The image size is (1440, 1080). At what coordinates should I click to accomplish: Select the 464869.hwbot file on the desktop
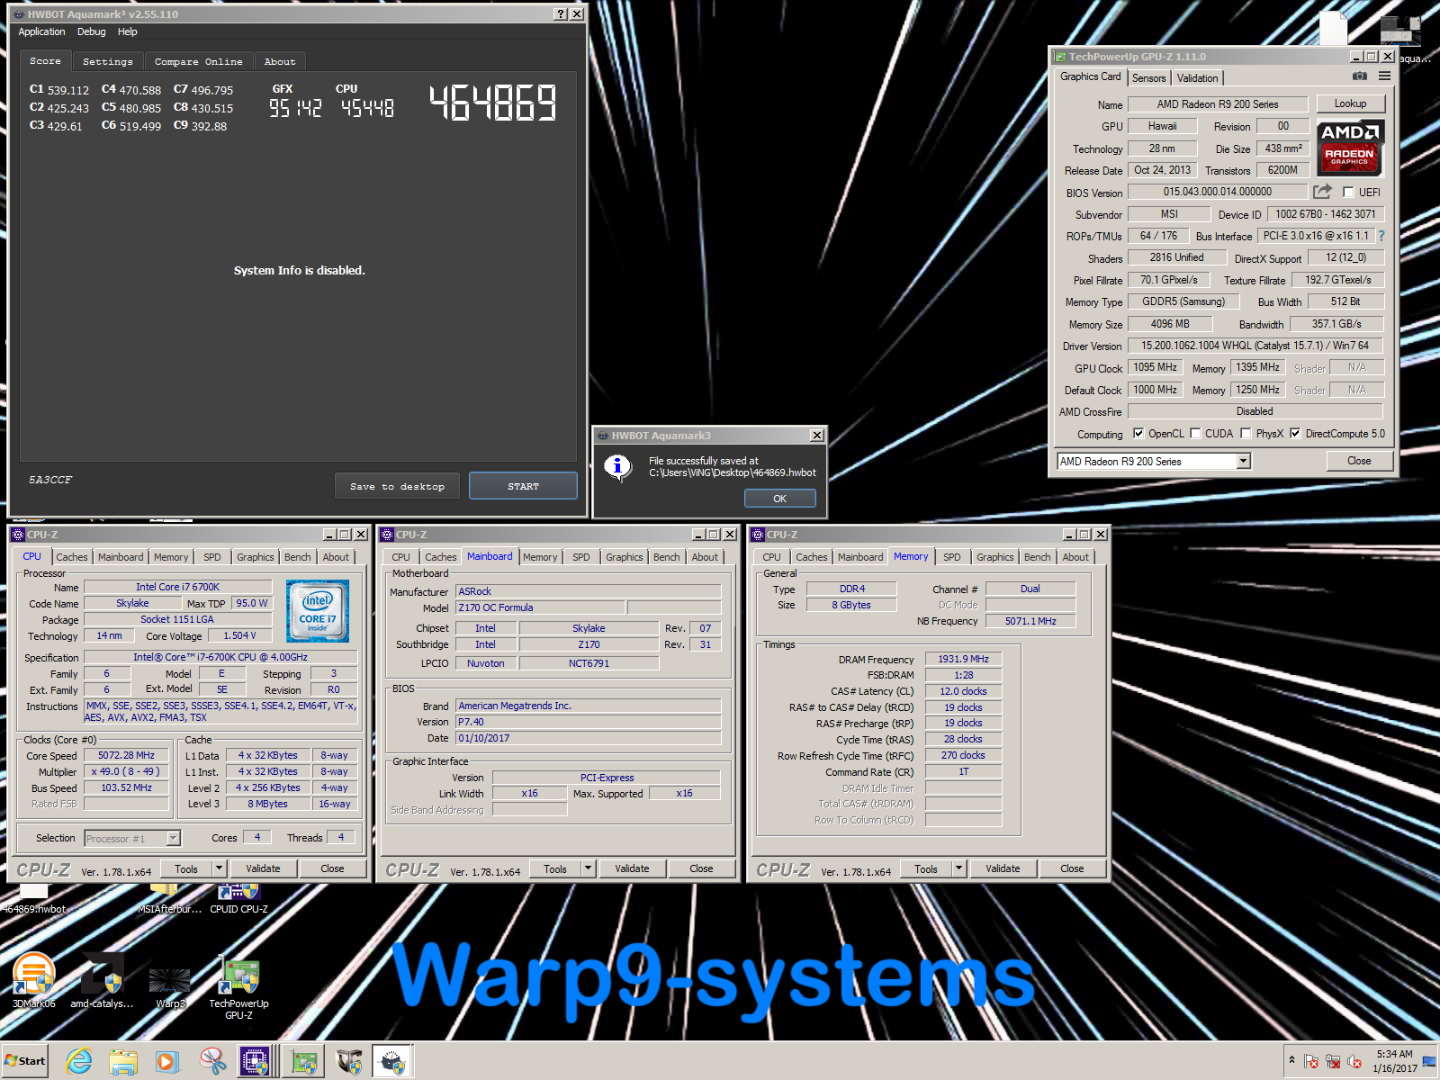[33, 898]
